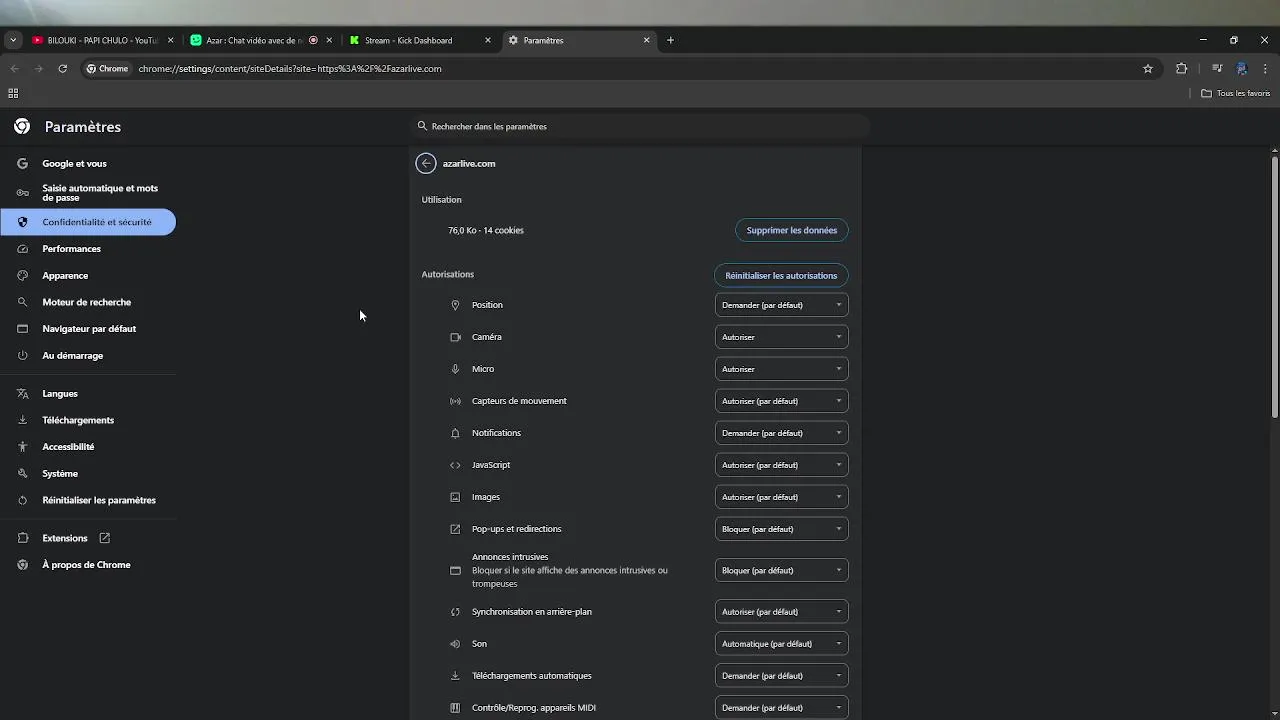This screenshot has height=720, width=1280.
Task: Open the Caméra permission dropdown
Action: 781,337
